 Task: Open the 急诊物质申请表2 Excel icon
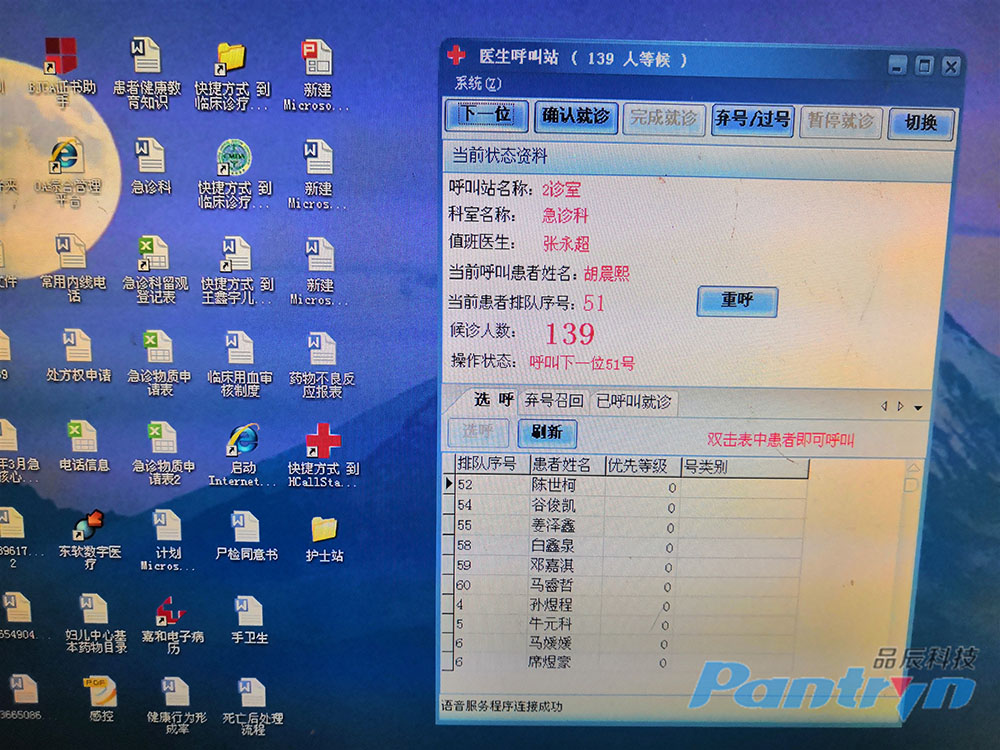[163, 454]
